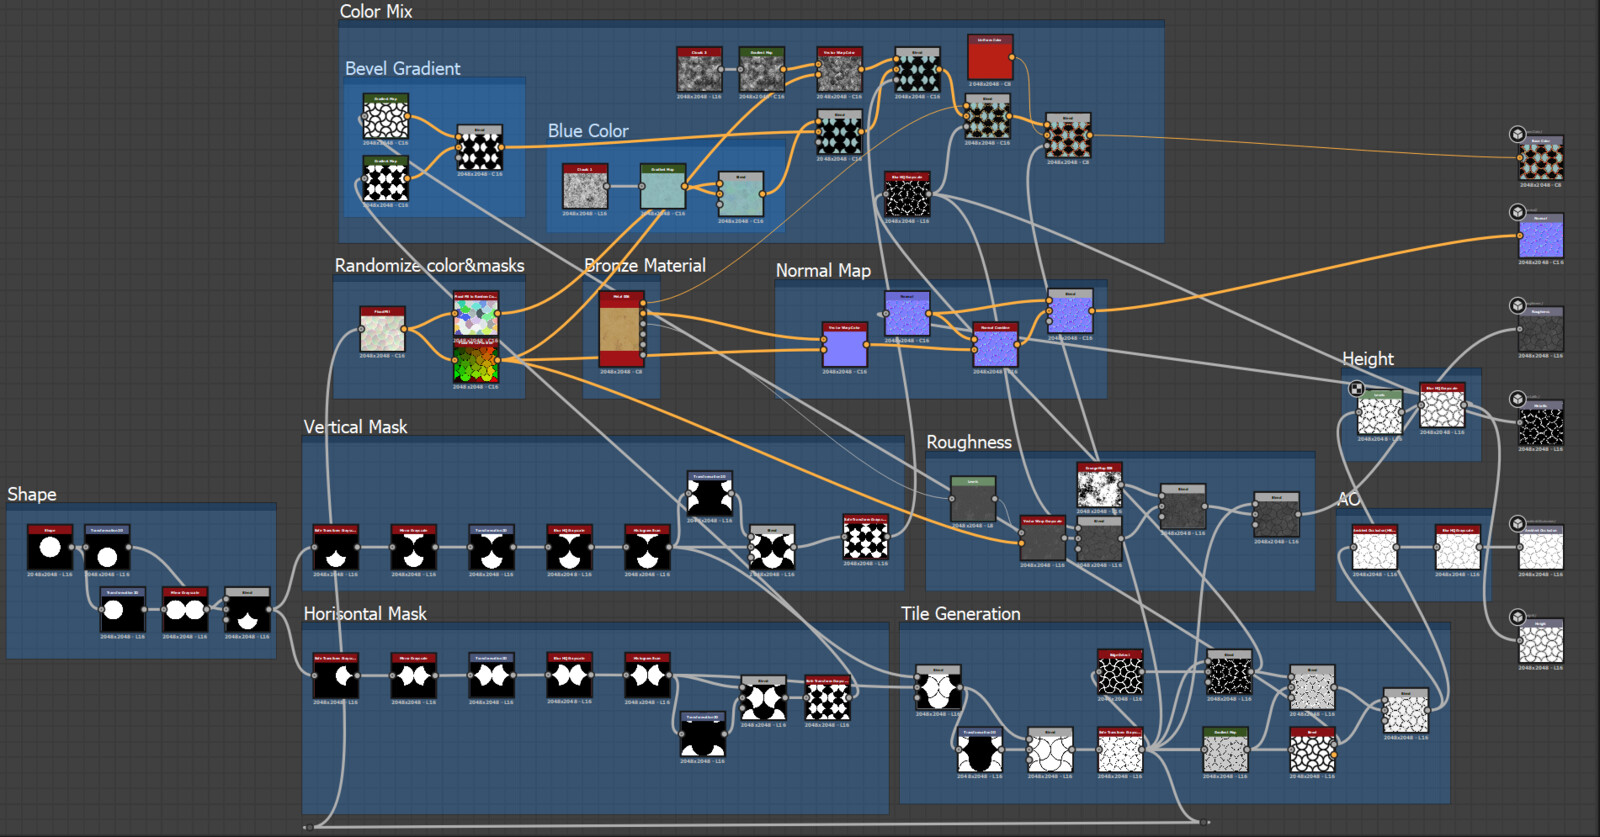The image size is (1600, 837).
Task: Click the Tile Generation frame title
Action: click(x=960, y=613)
